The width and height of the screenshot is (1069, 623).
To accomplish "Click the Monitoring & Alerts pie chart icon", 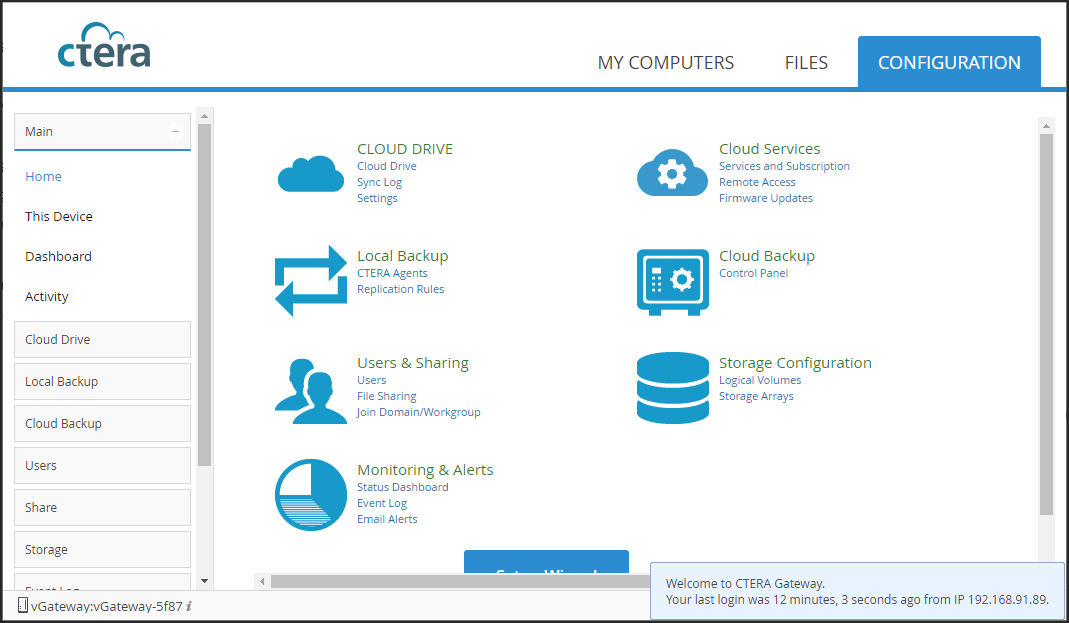I will [311, 495].
